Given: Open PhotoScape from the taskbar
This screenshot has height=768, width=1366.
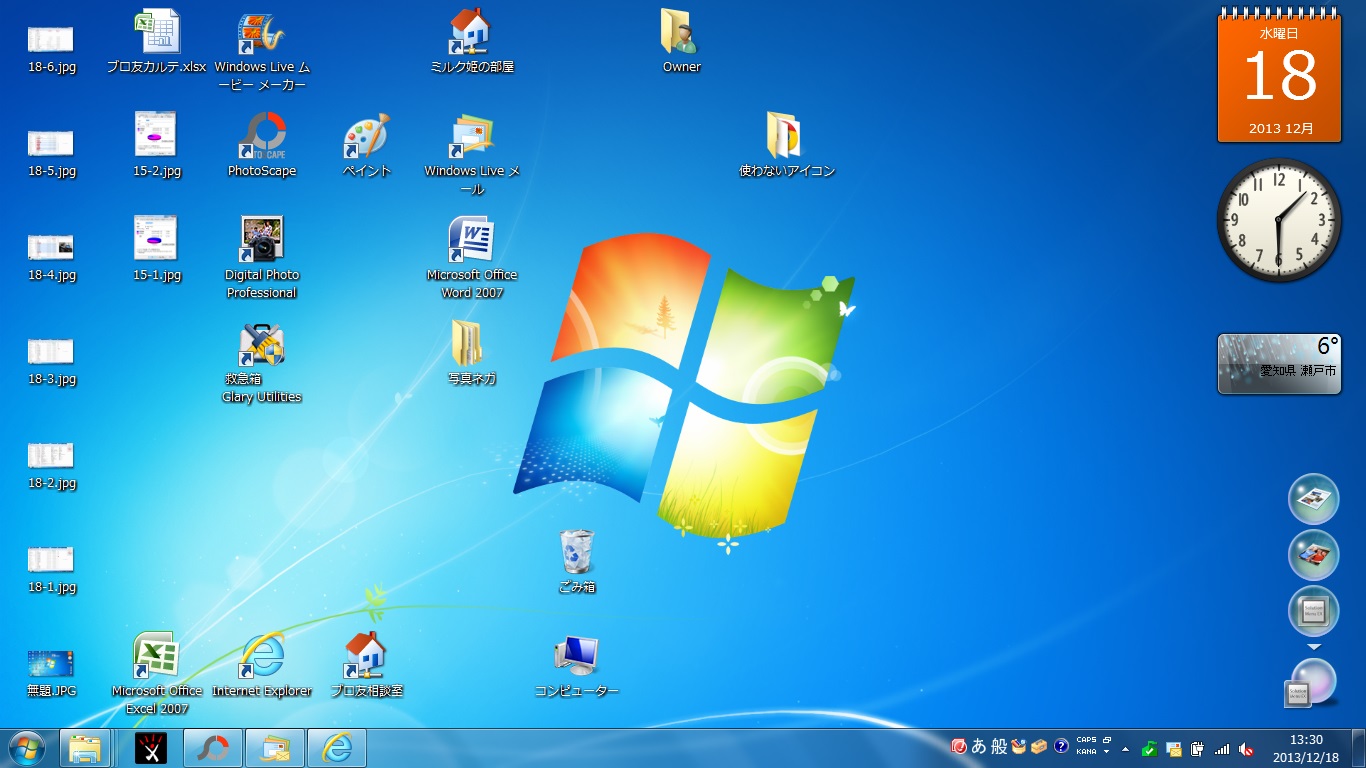Looking at the screenshot, I should click(213, 748).
